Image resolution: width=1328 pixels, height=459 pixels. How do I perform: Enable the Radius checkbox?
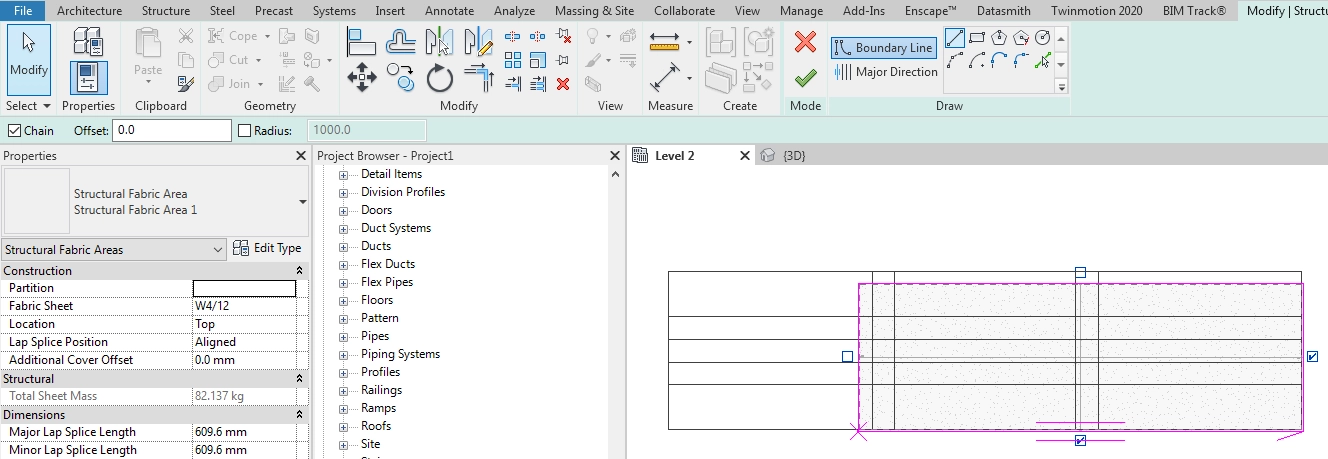click(x=245, y=131)
